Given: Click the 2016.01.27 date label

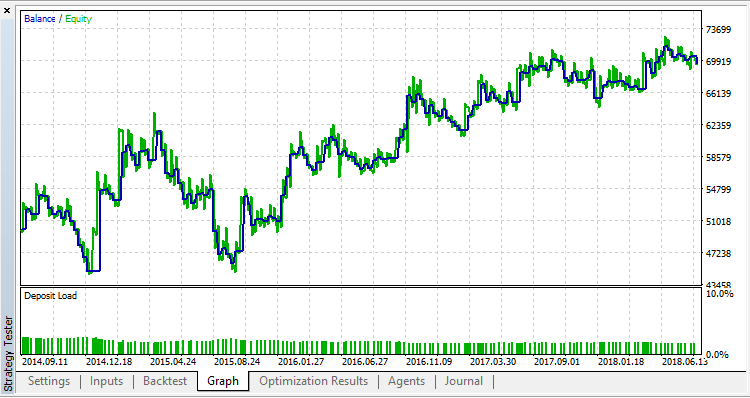Looking at the screenshot, I should pos(301,361).
